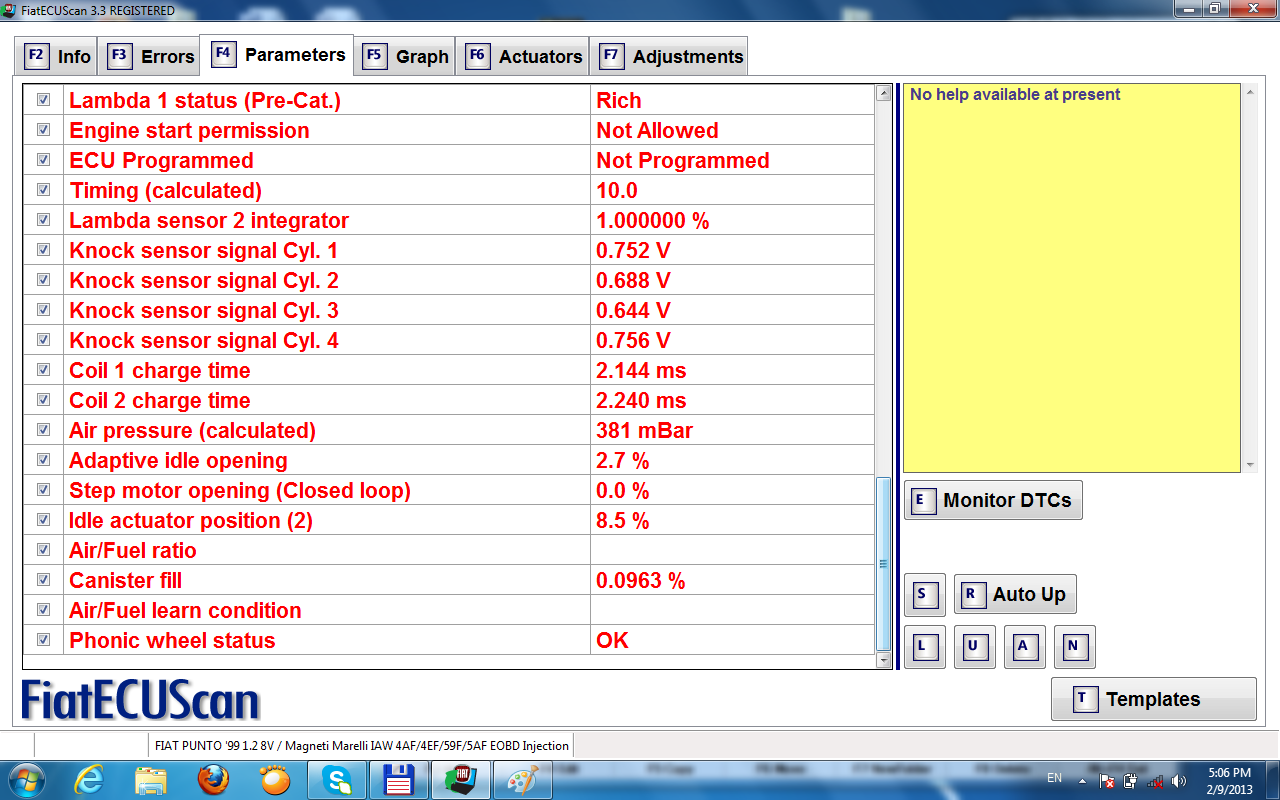Switch to the F6 Actuators tab
Screen dimensions: 1280x800
pyautogui.click(x=523, y=56)
